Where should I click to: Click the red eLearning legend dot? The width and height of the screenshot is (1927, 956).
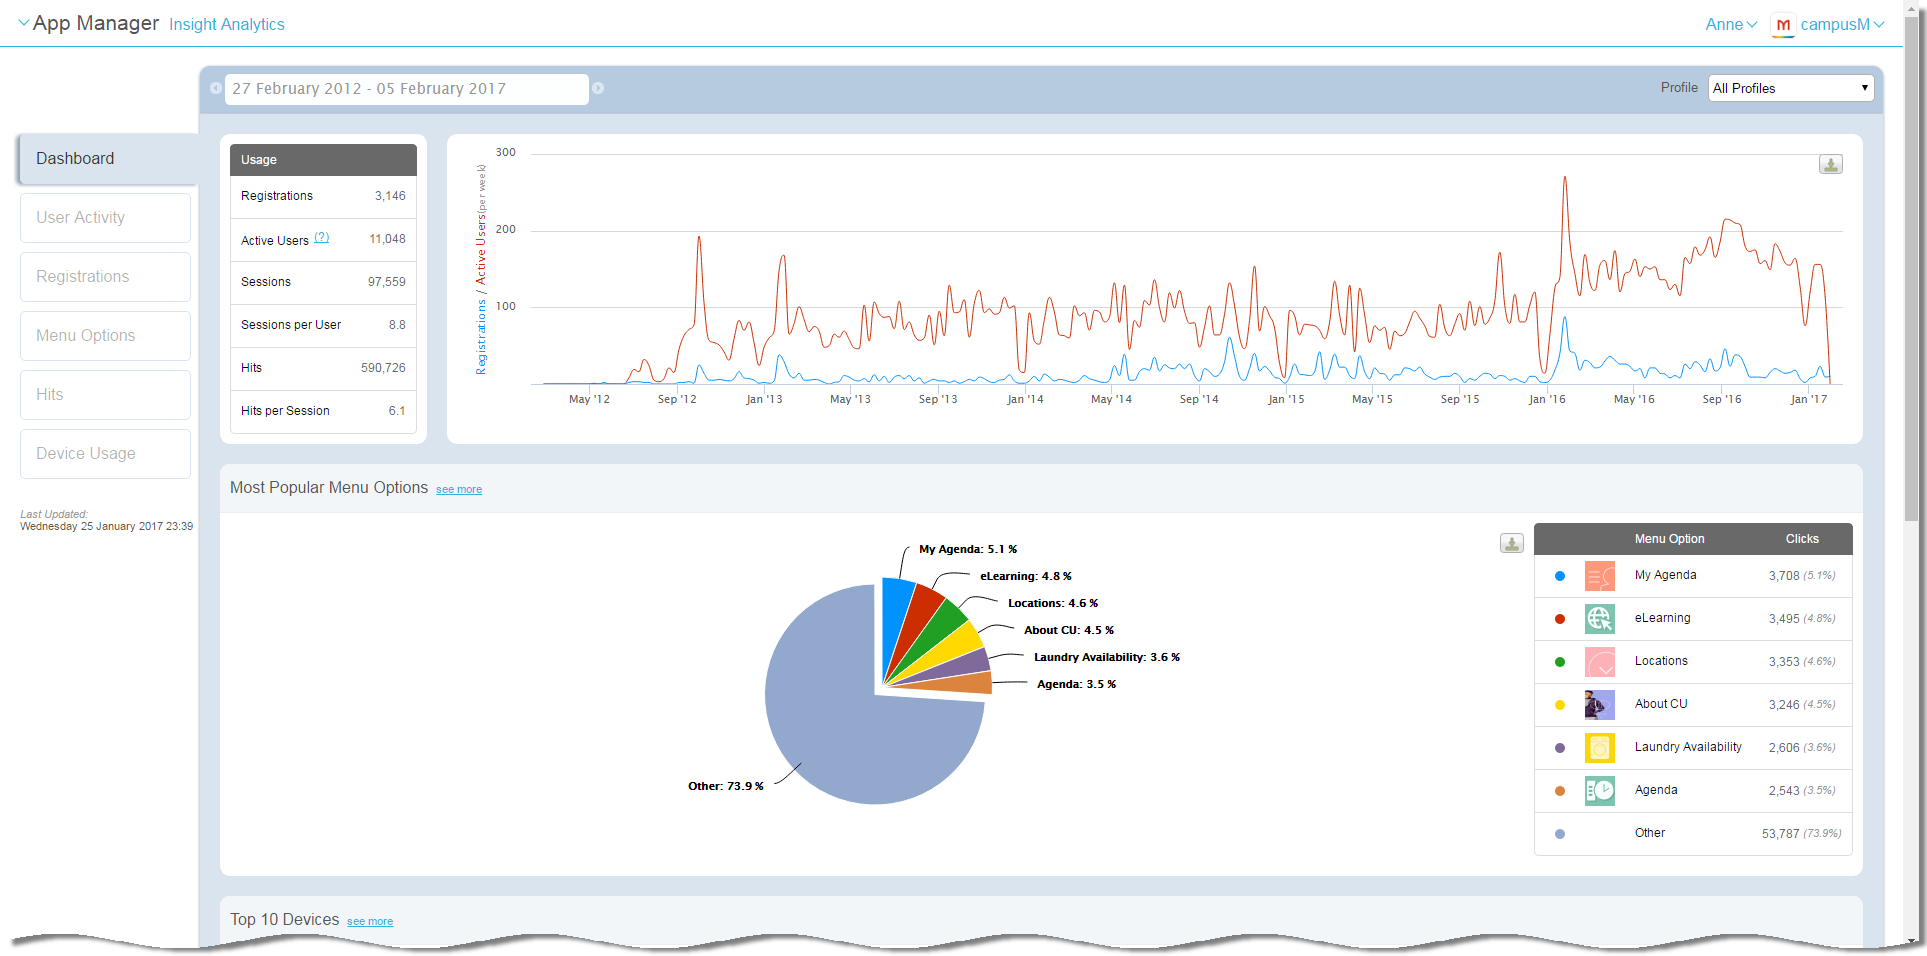pyautogui.click(x=1560, y=619)
